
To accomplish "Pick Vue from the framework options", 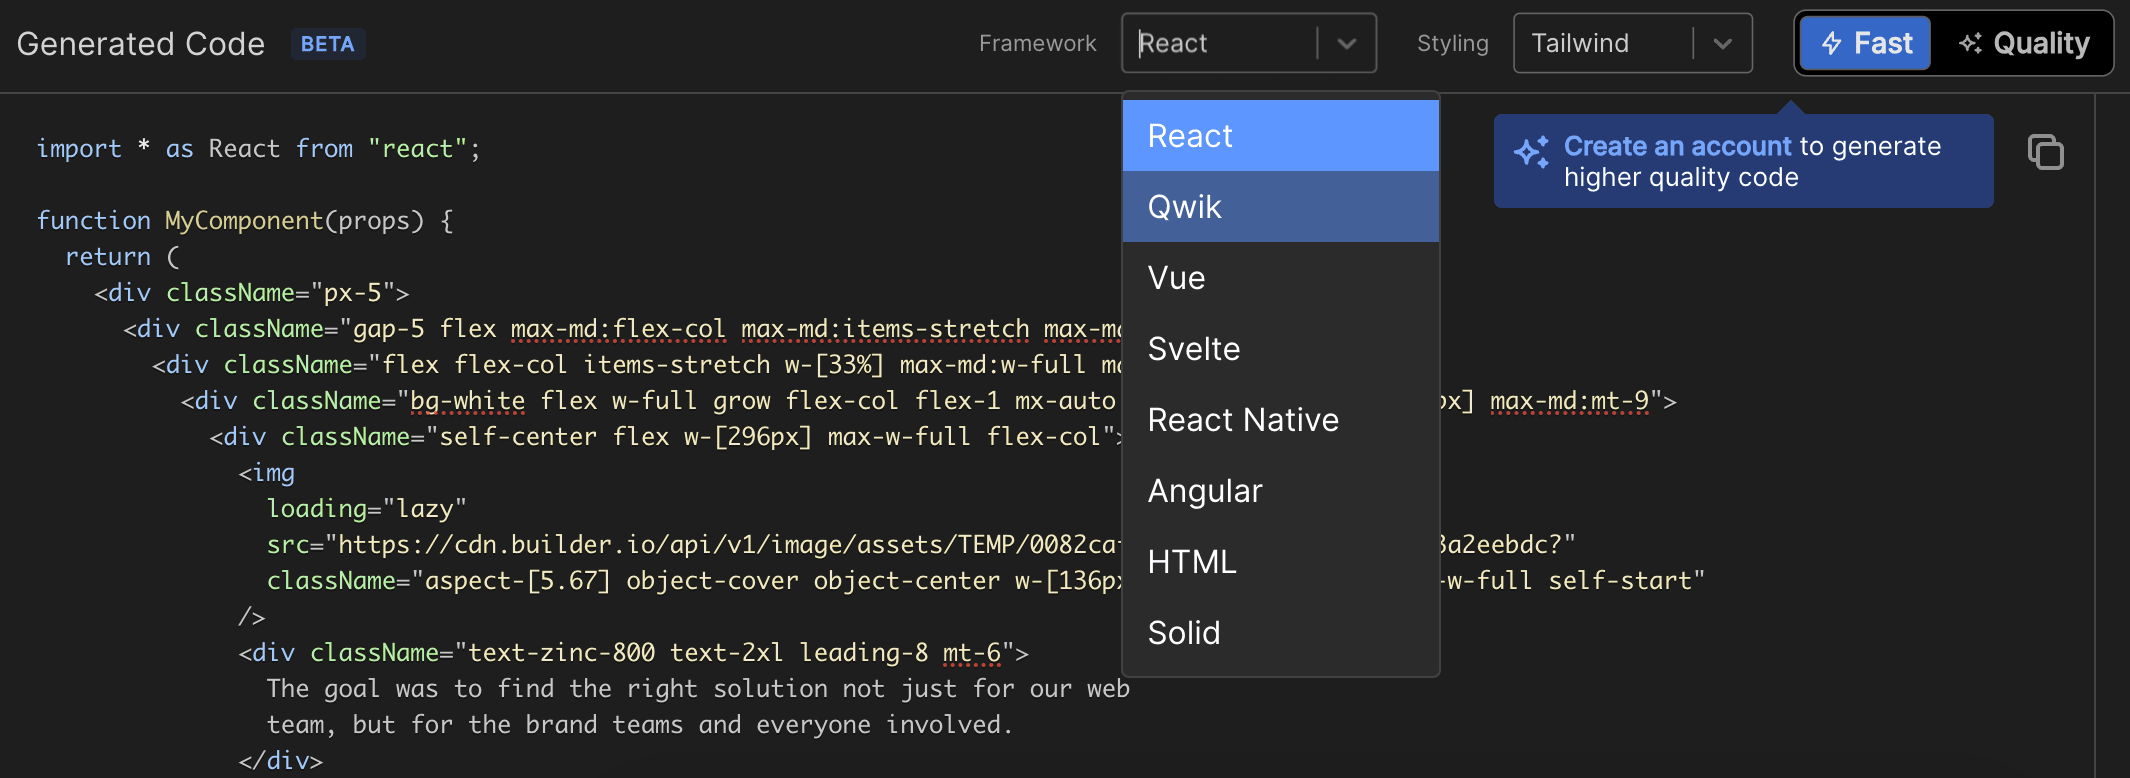I will [x=1280, y=278].
